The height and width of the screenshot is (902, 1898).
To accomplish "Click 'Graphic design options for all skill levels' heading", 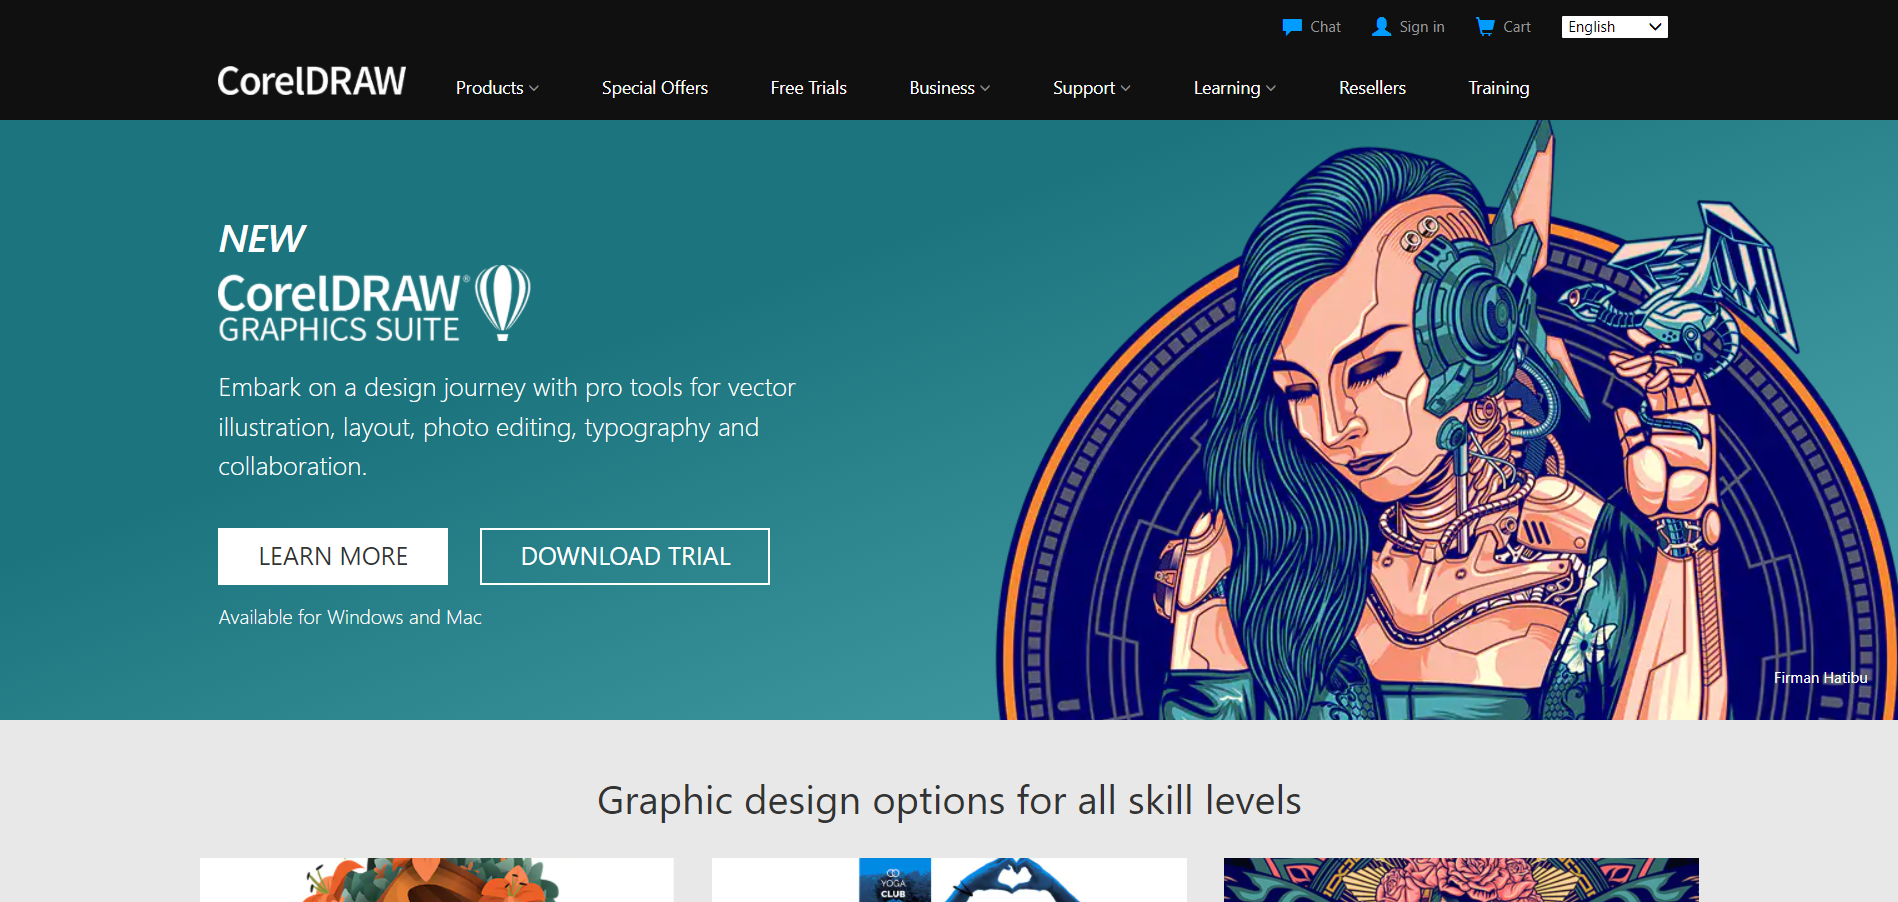I will point(949,800).
